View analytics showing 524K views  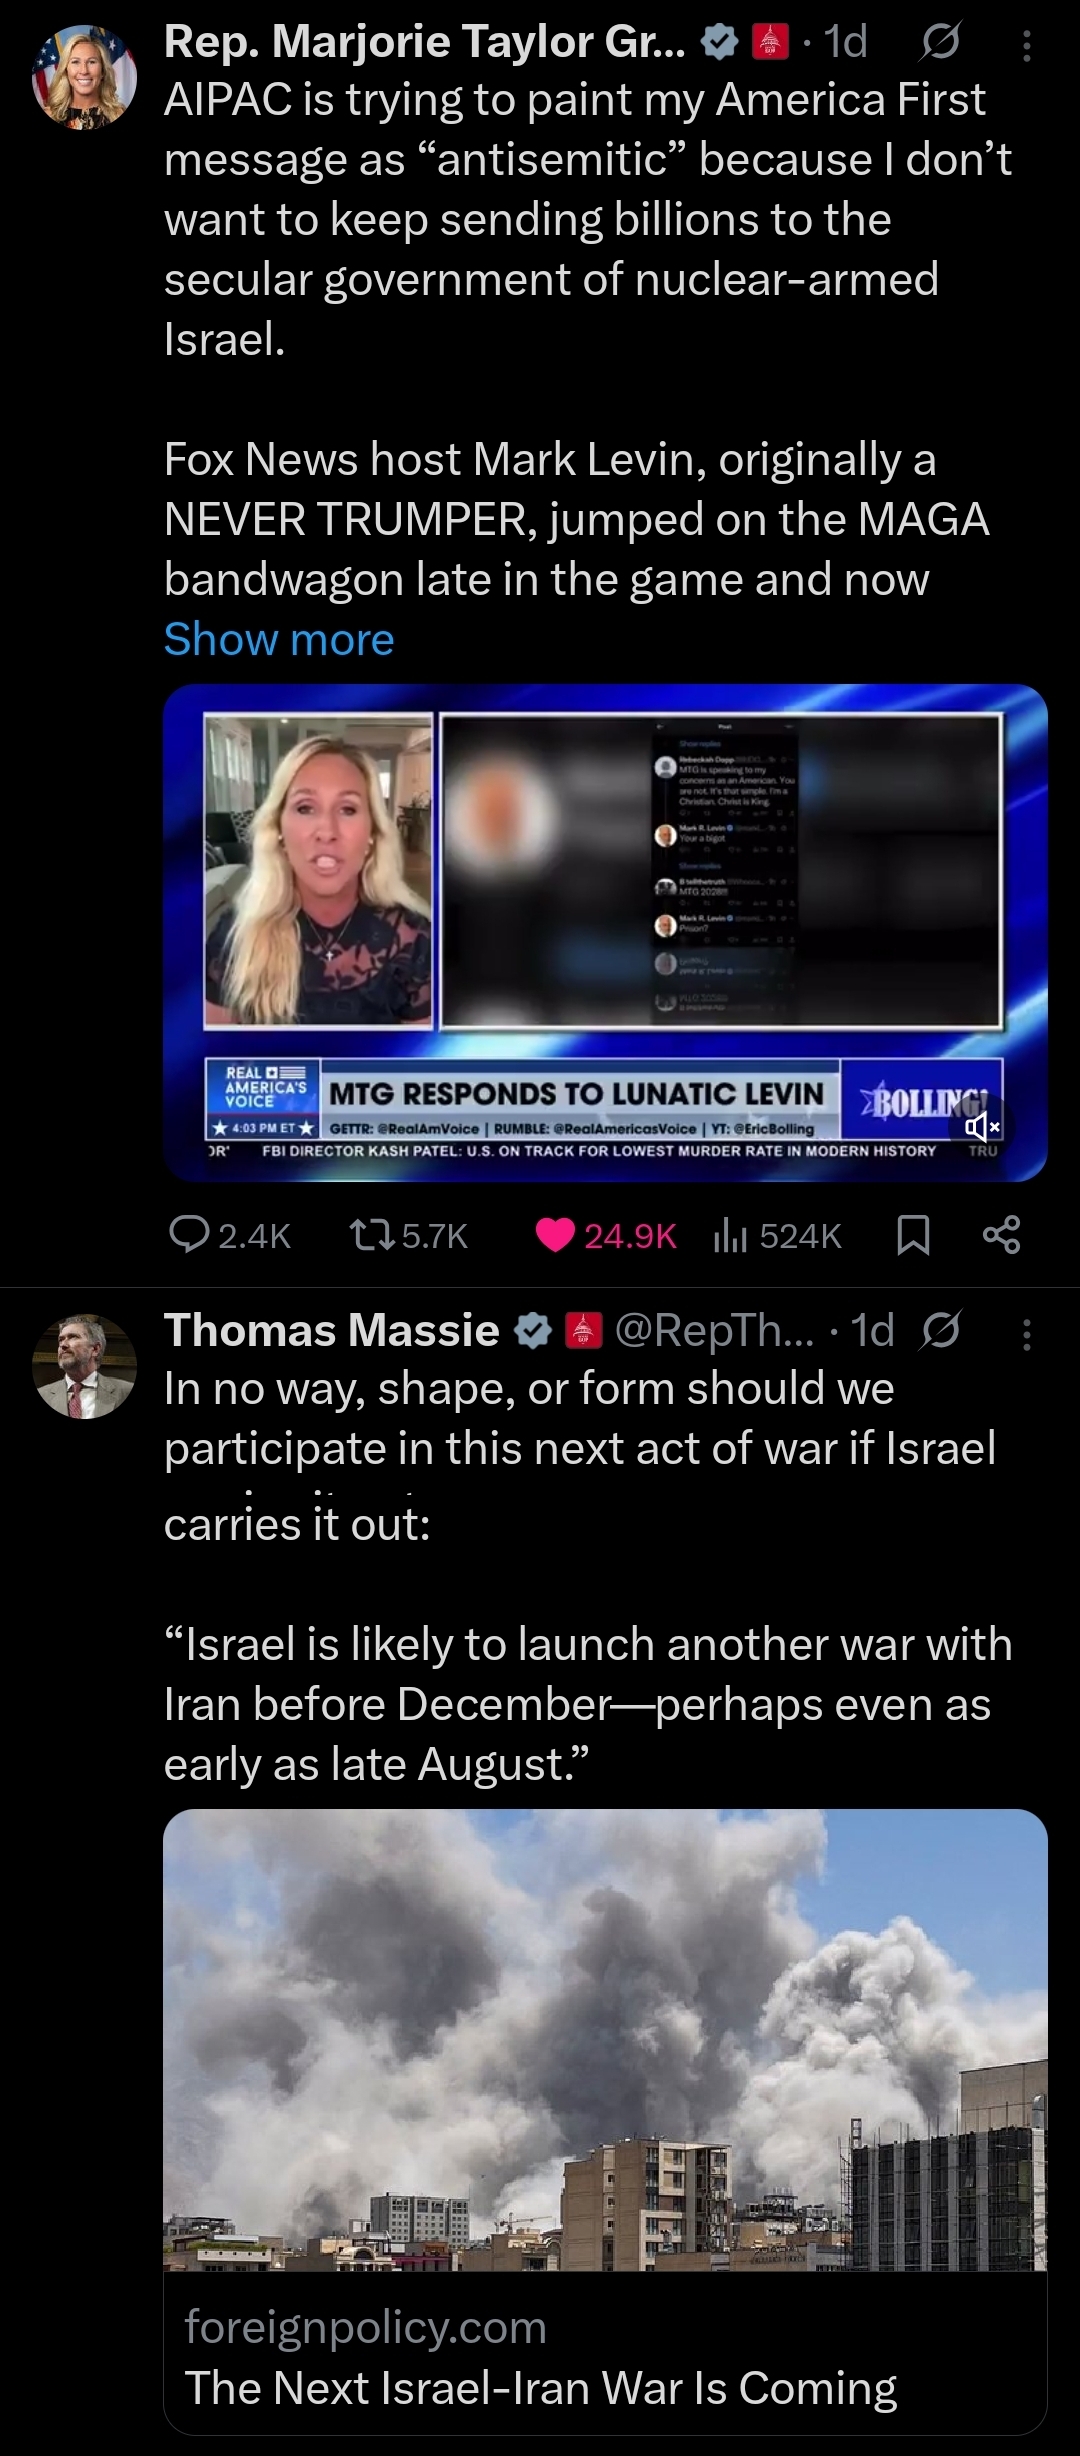tap(777, 1236)
